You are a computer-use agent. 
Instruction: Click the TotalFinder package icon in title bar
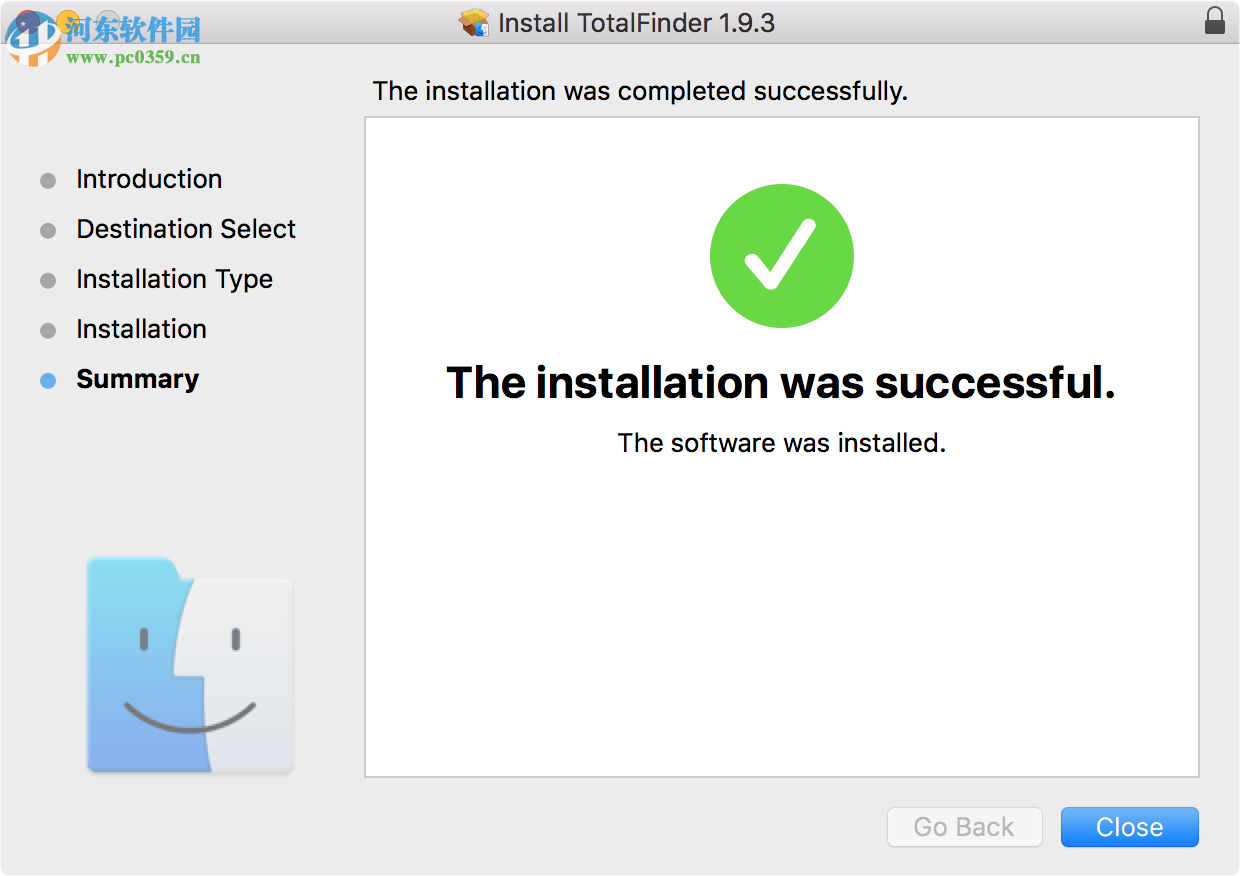(474, 22)
